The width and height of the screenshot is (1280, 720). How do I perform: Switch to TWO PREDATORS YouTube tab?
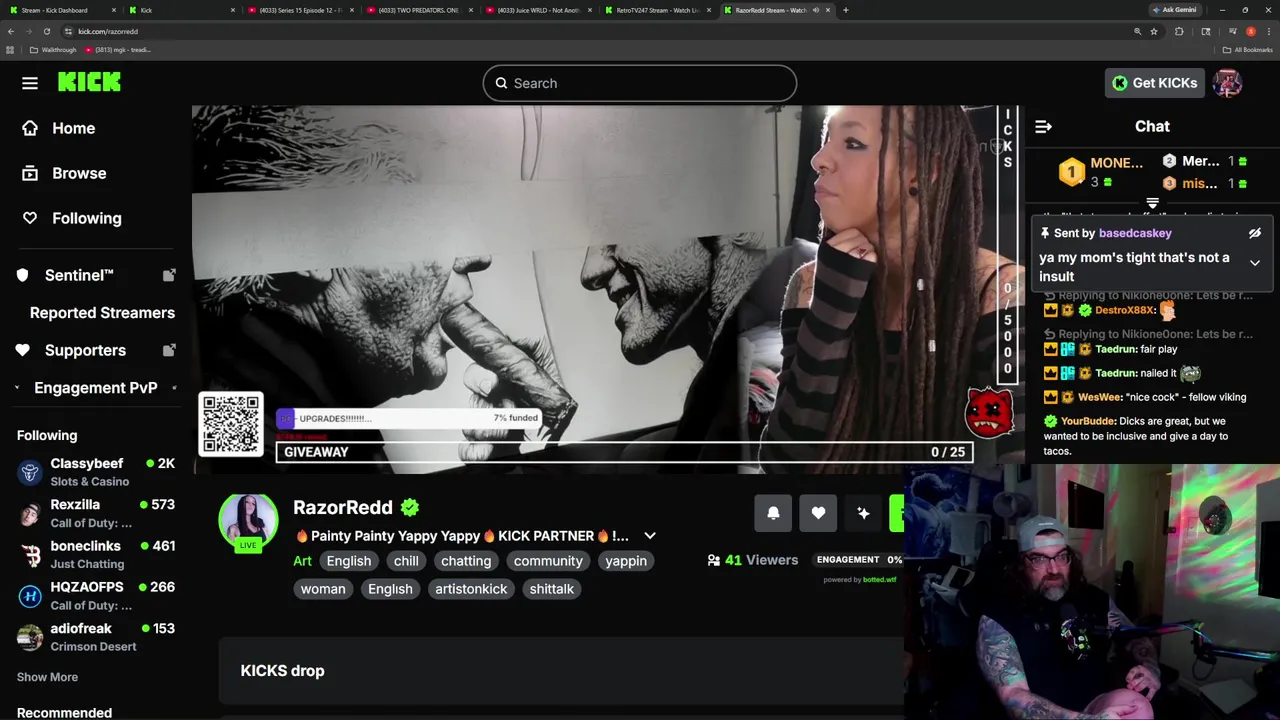pos(417,10)
